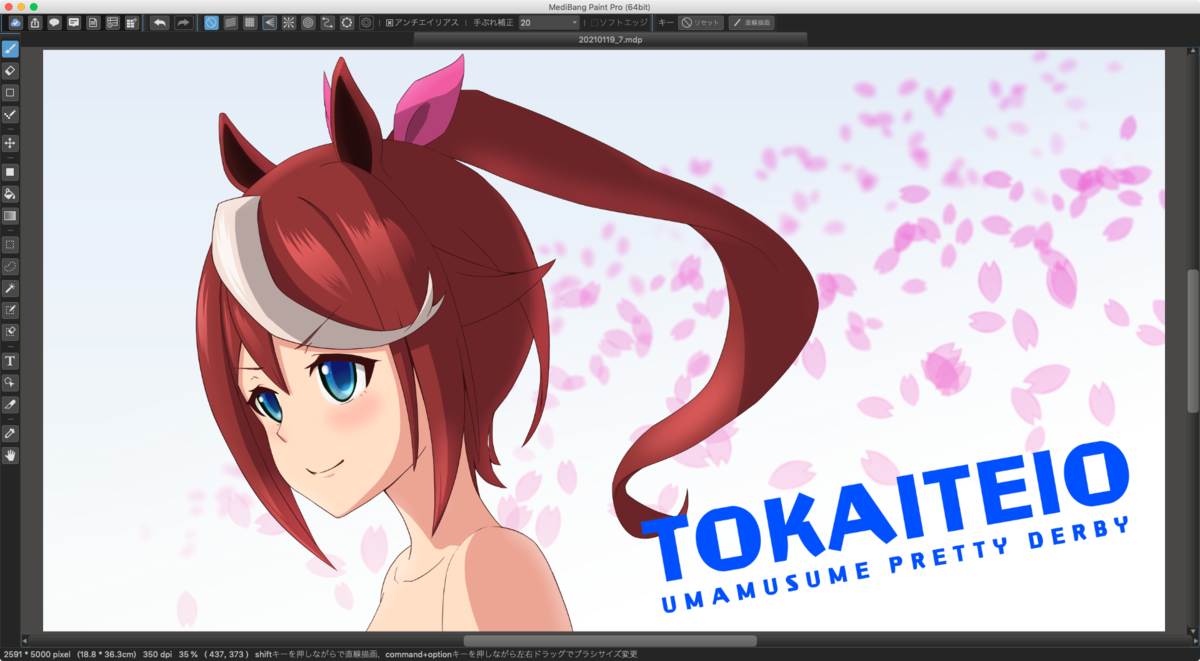Enable the vanishing point snap

269,22
